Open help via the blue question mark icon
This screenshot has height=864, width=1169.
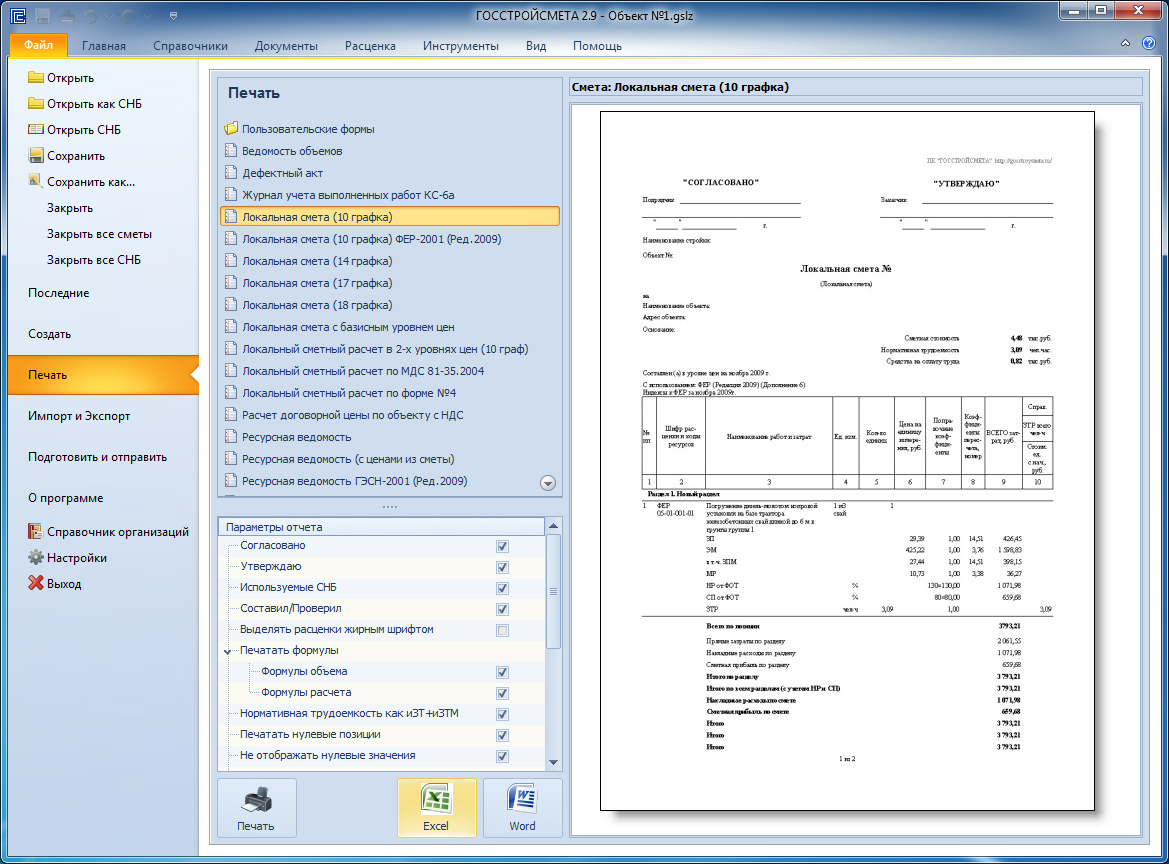click(x=1149, y=43)
